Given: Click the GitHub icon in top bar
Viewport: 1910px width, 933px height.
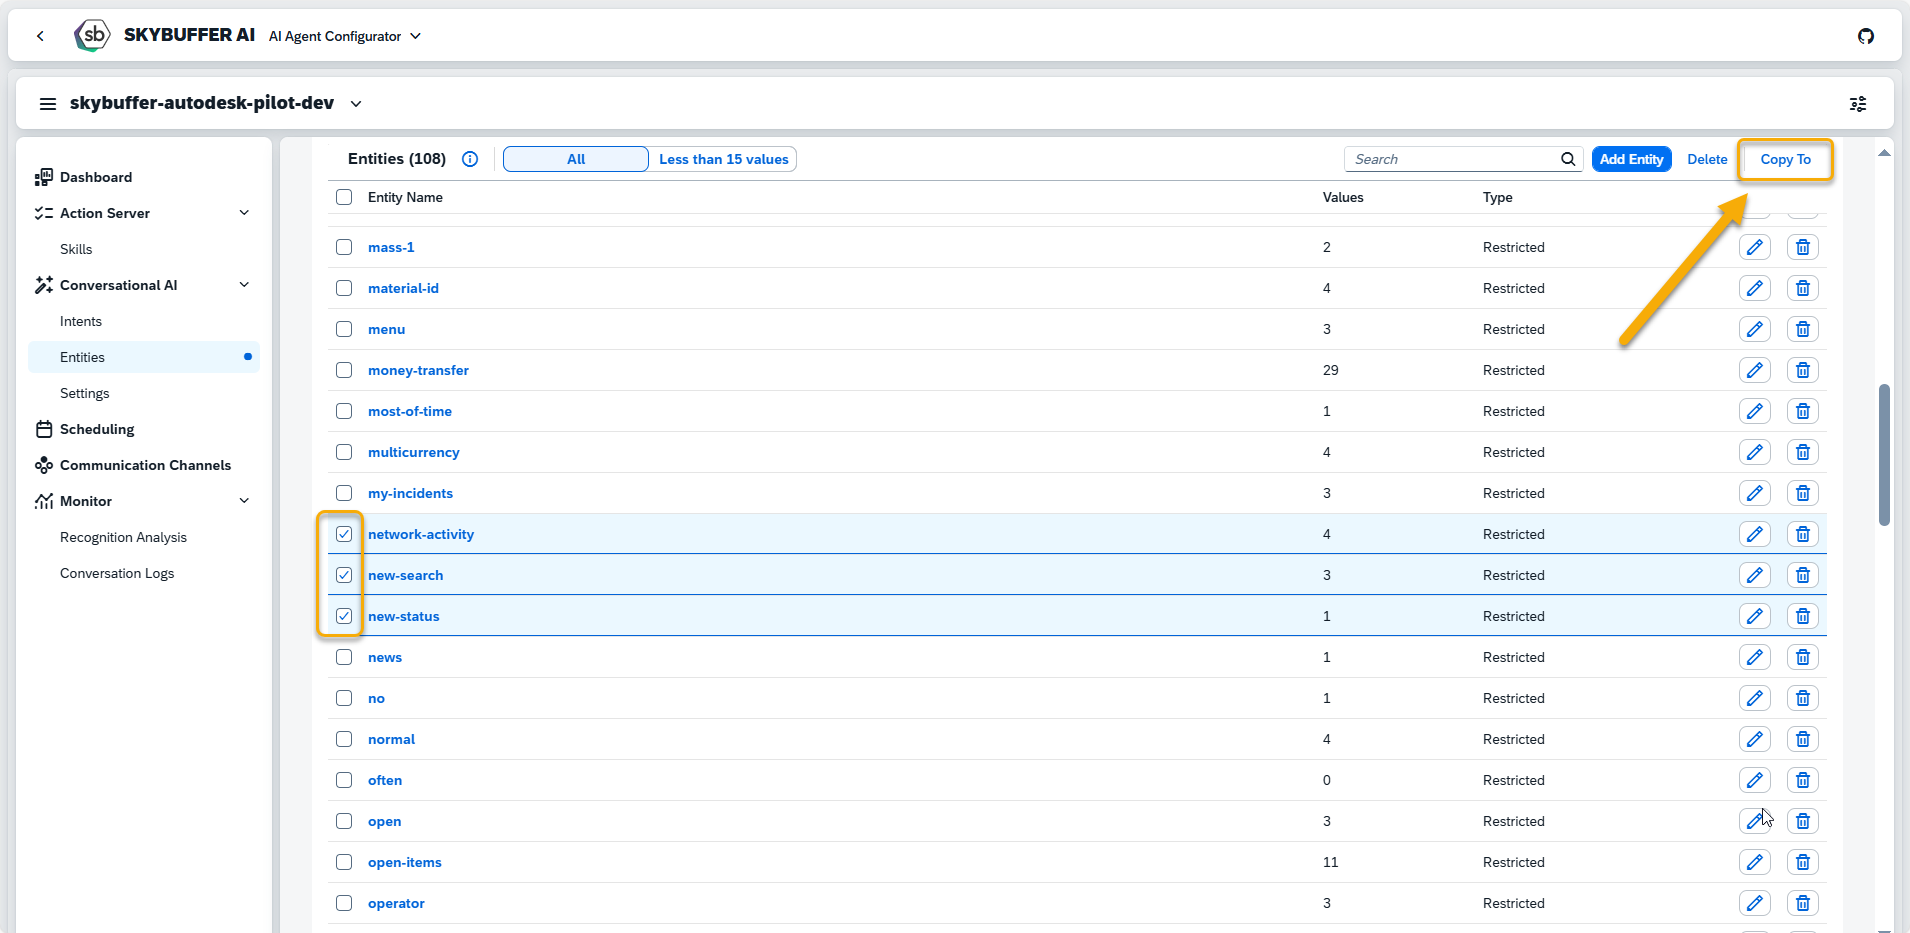Looking at the screenshot, I should [1865, 36].
